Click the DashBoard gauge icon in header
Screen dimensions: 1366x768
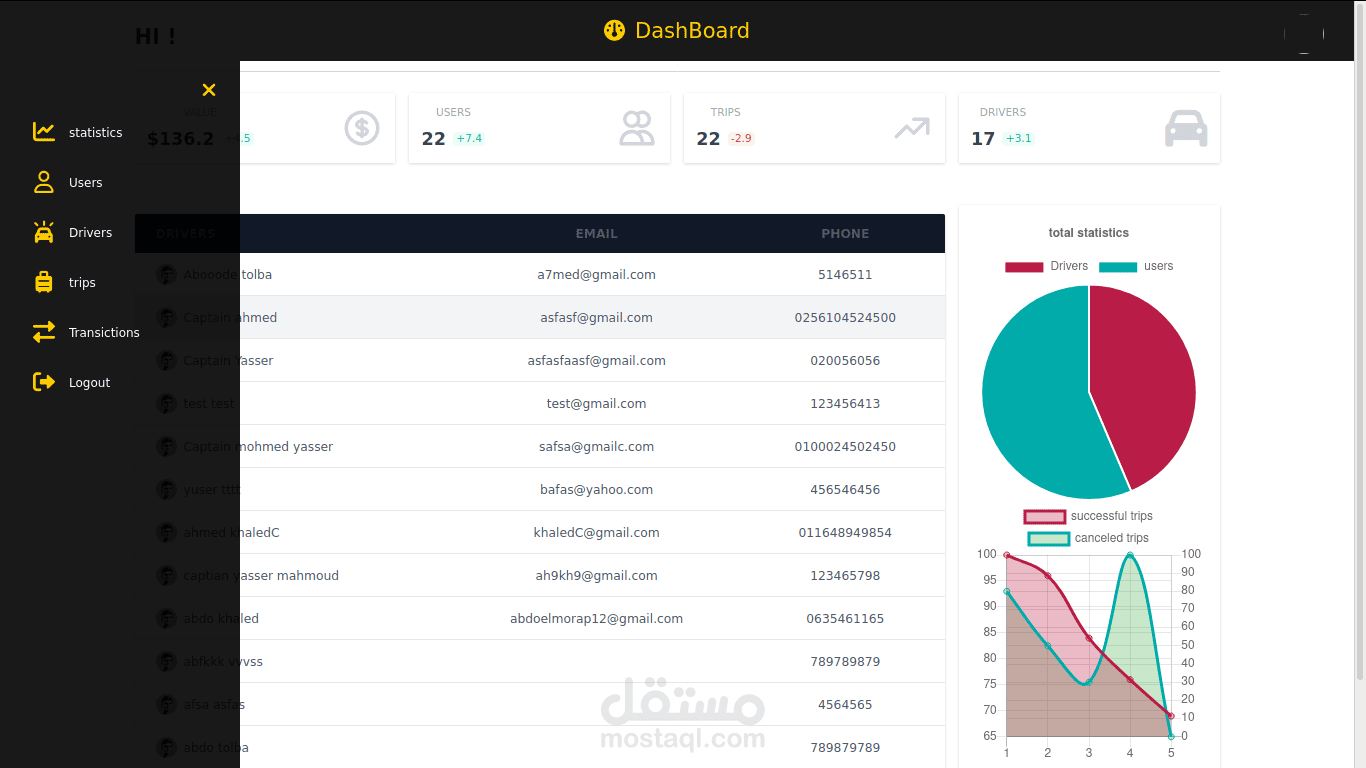[615, 31]
